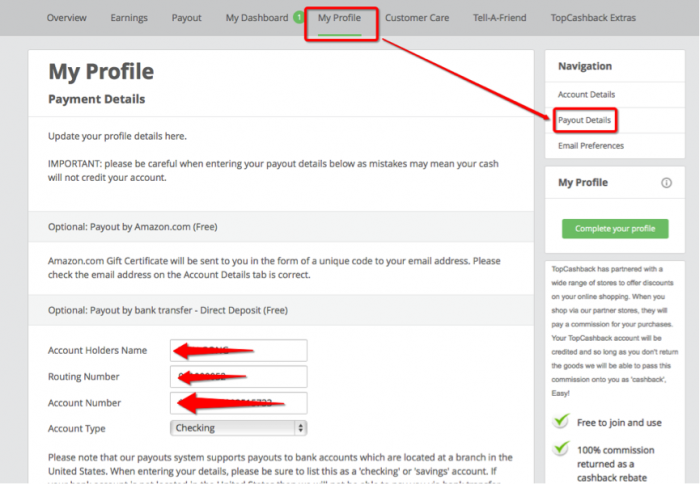Screen dimensions: 700x484
Task: Open the Account Type dropdown
Action: pos(238,428)
